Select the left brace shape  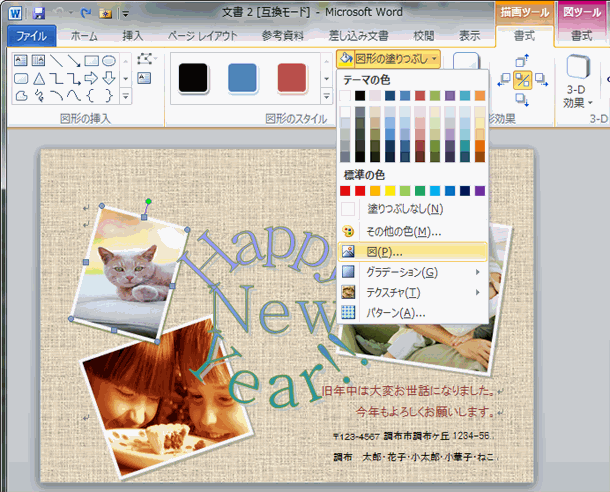point(91,95)
